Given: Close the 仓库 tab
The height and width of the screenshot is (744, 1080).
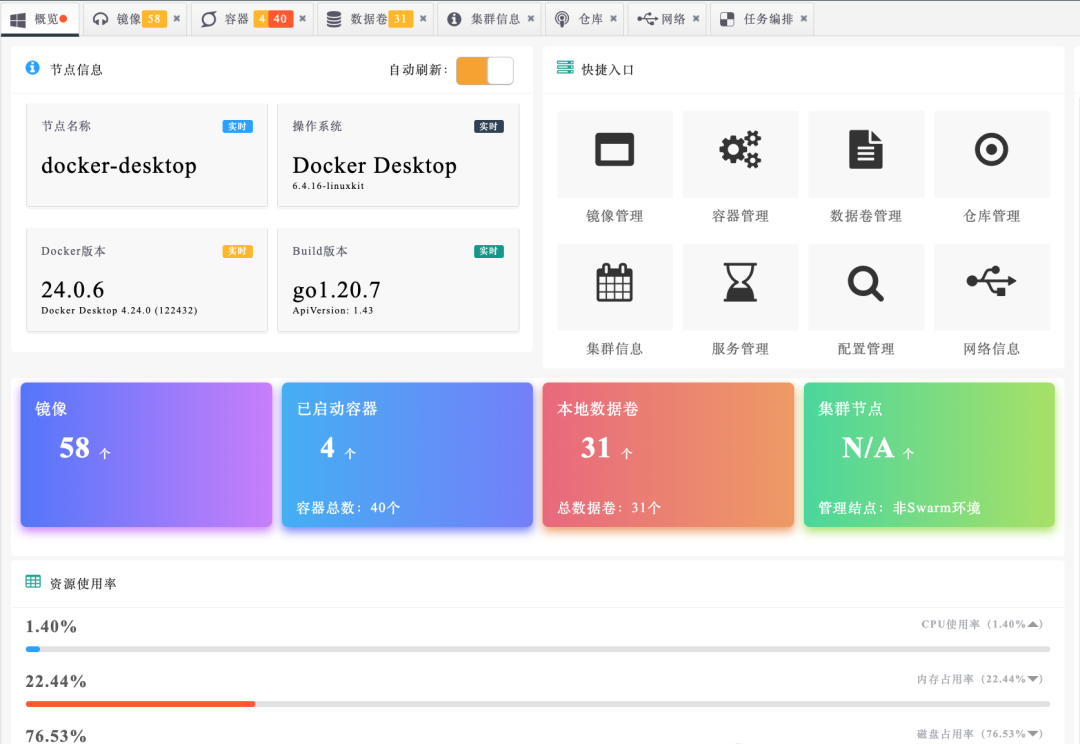Looking at the screenshot, I should pyautogui.click(x=613, y=19).
